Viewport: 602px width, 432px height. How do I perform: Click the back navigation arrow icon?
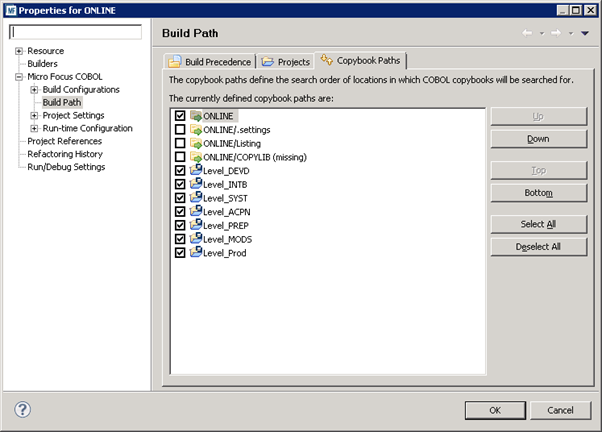(x=527, y=33)
